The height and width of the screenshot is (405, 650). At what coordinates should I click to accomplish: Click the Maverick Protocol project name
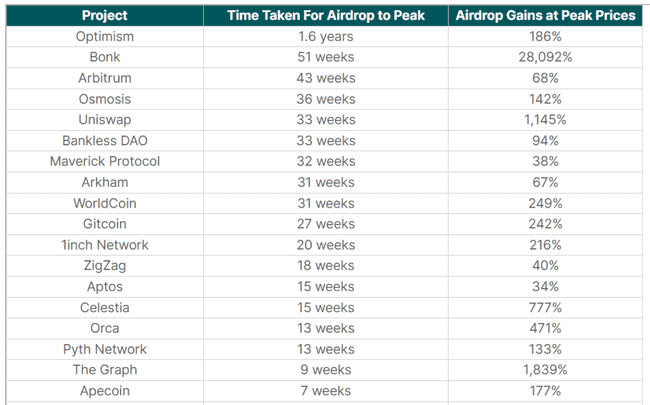pos(105,161)
